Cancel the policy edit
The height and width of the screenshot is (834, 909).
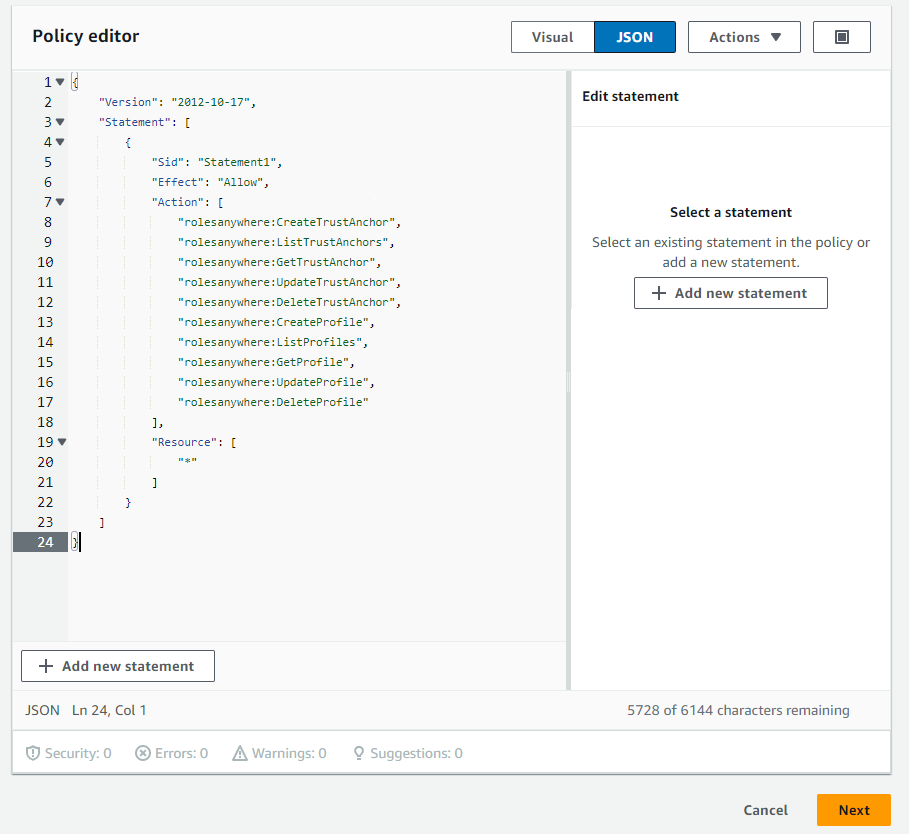coord(765,810)
